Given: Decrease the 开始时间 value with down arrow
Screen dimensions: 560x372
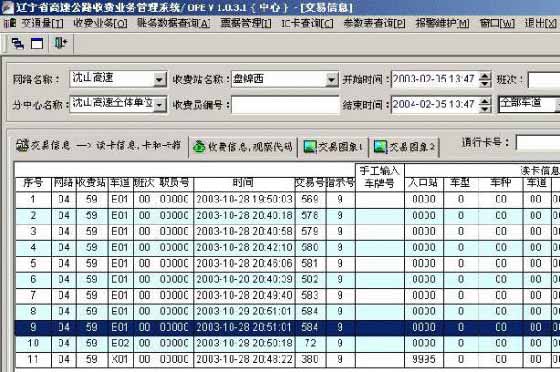Looking at the screenshot, I should 485,83.
